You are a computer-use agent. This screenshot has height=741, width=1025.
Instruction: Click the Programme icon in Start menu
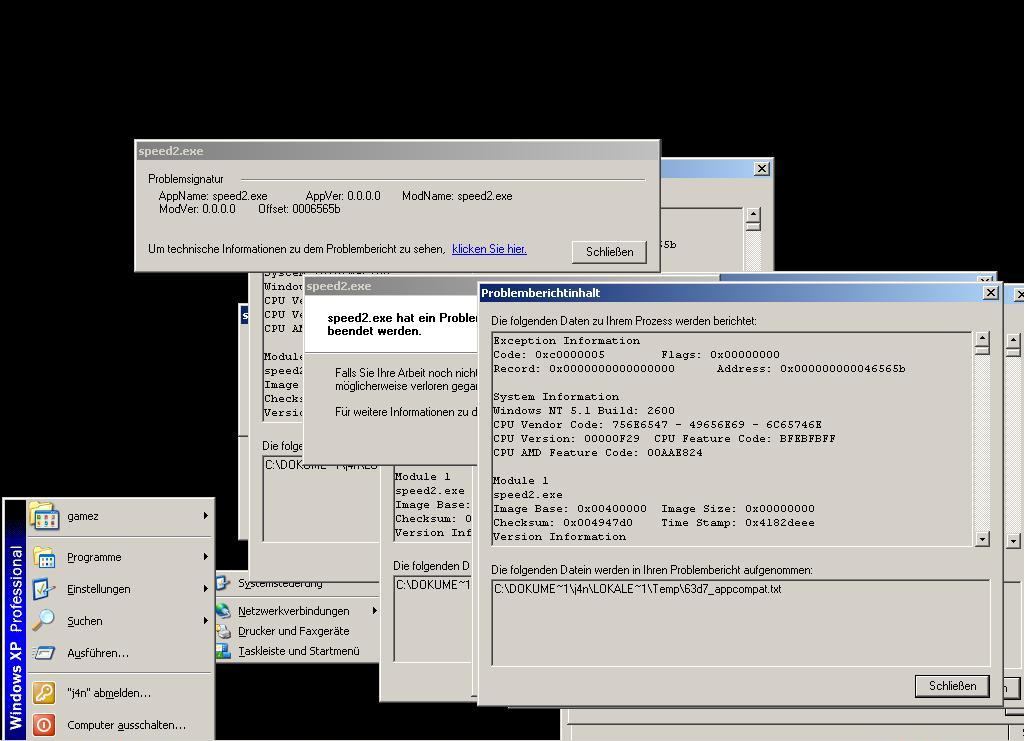click(x=44, y=557)
